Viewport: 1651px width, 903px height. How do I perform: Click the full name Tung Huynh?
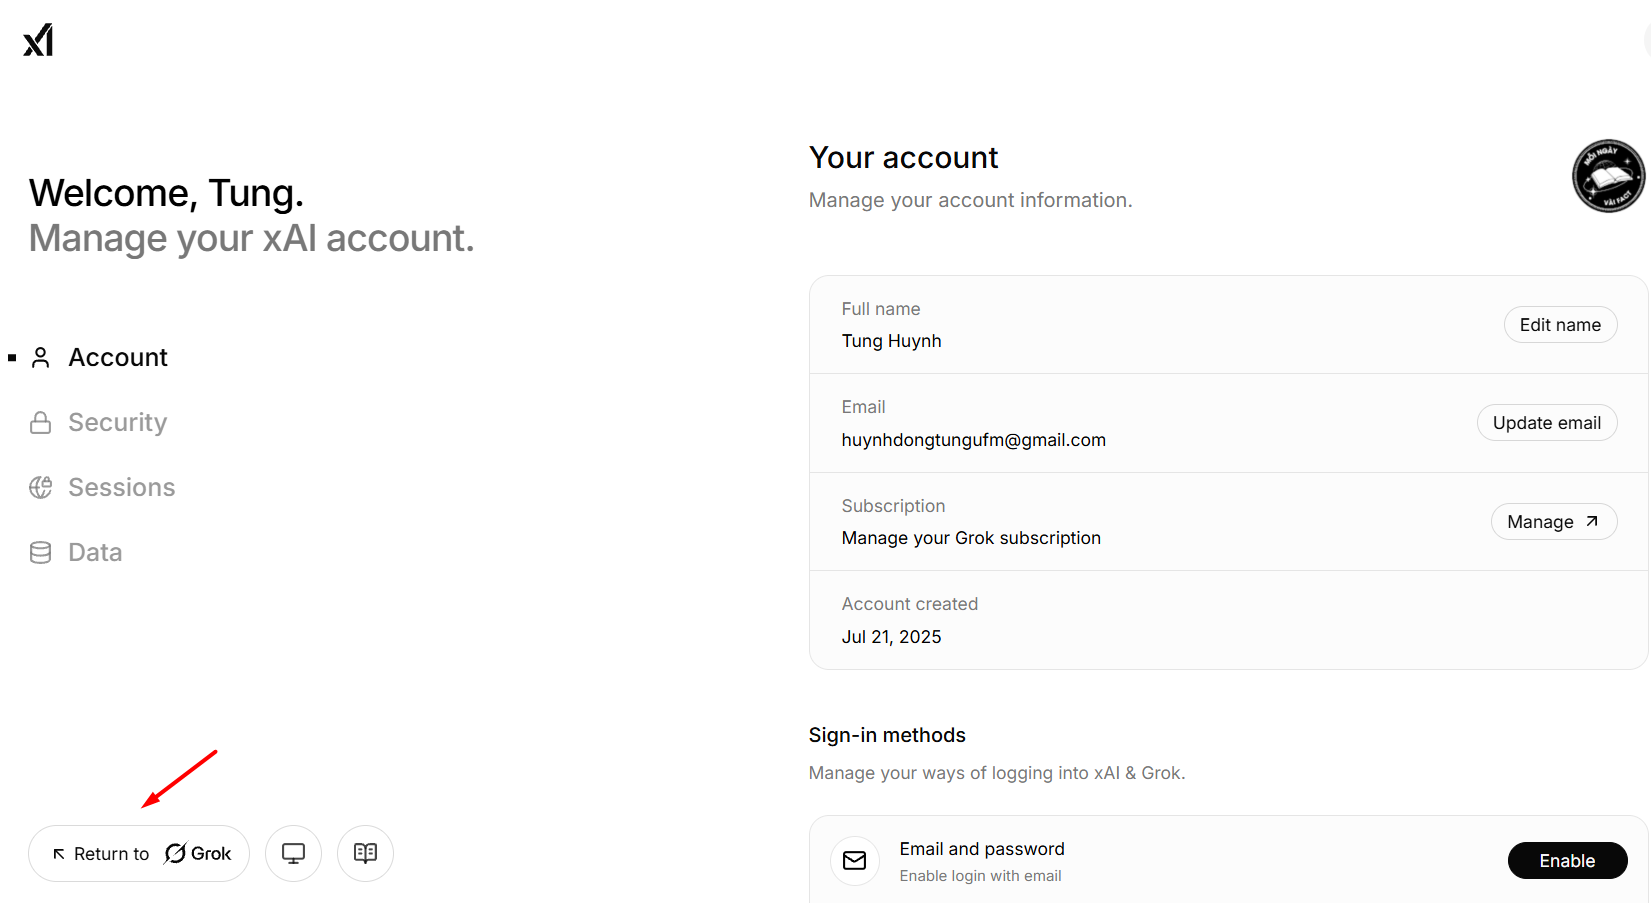coord(891,341)
